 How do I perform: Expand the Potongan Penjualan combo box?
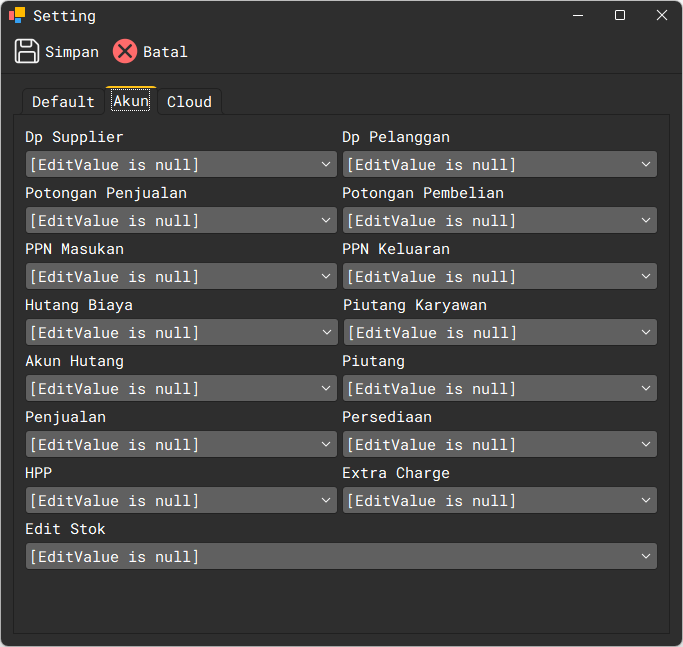coord(327,221)
